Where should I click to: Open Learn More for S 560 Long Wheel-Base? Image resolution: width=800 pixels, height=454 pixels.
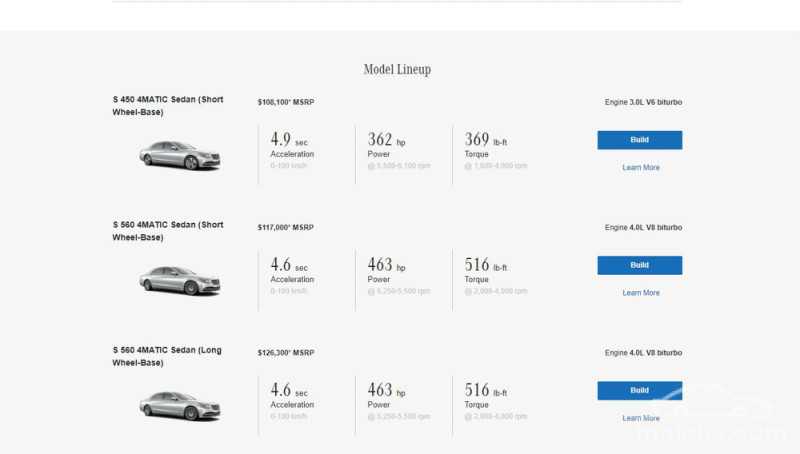tap(640, 418)
